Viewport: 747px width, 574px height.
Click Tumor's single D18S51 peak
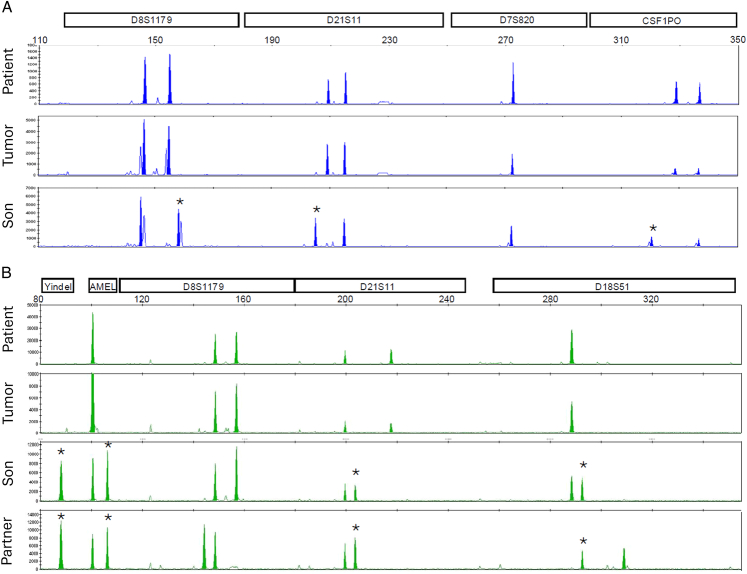[x=572, y=417]
